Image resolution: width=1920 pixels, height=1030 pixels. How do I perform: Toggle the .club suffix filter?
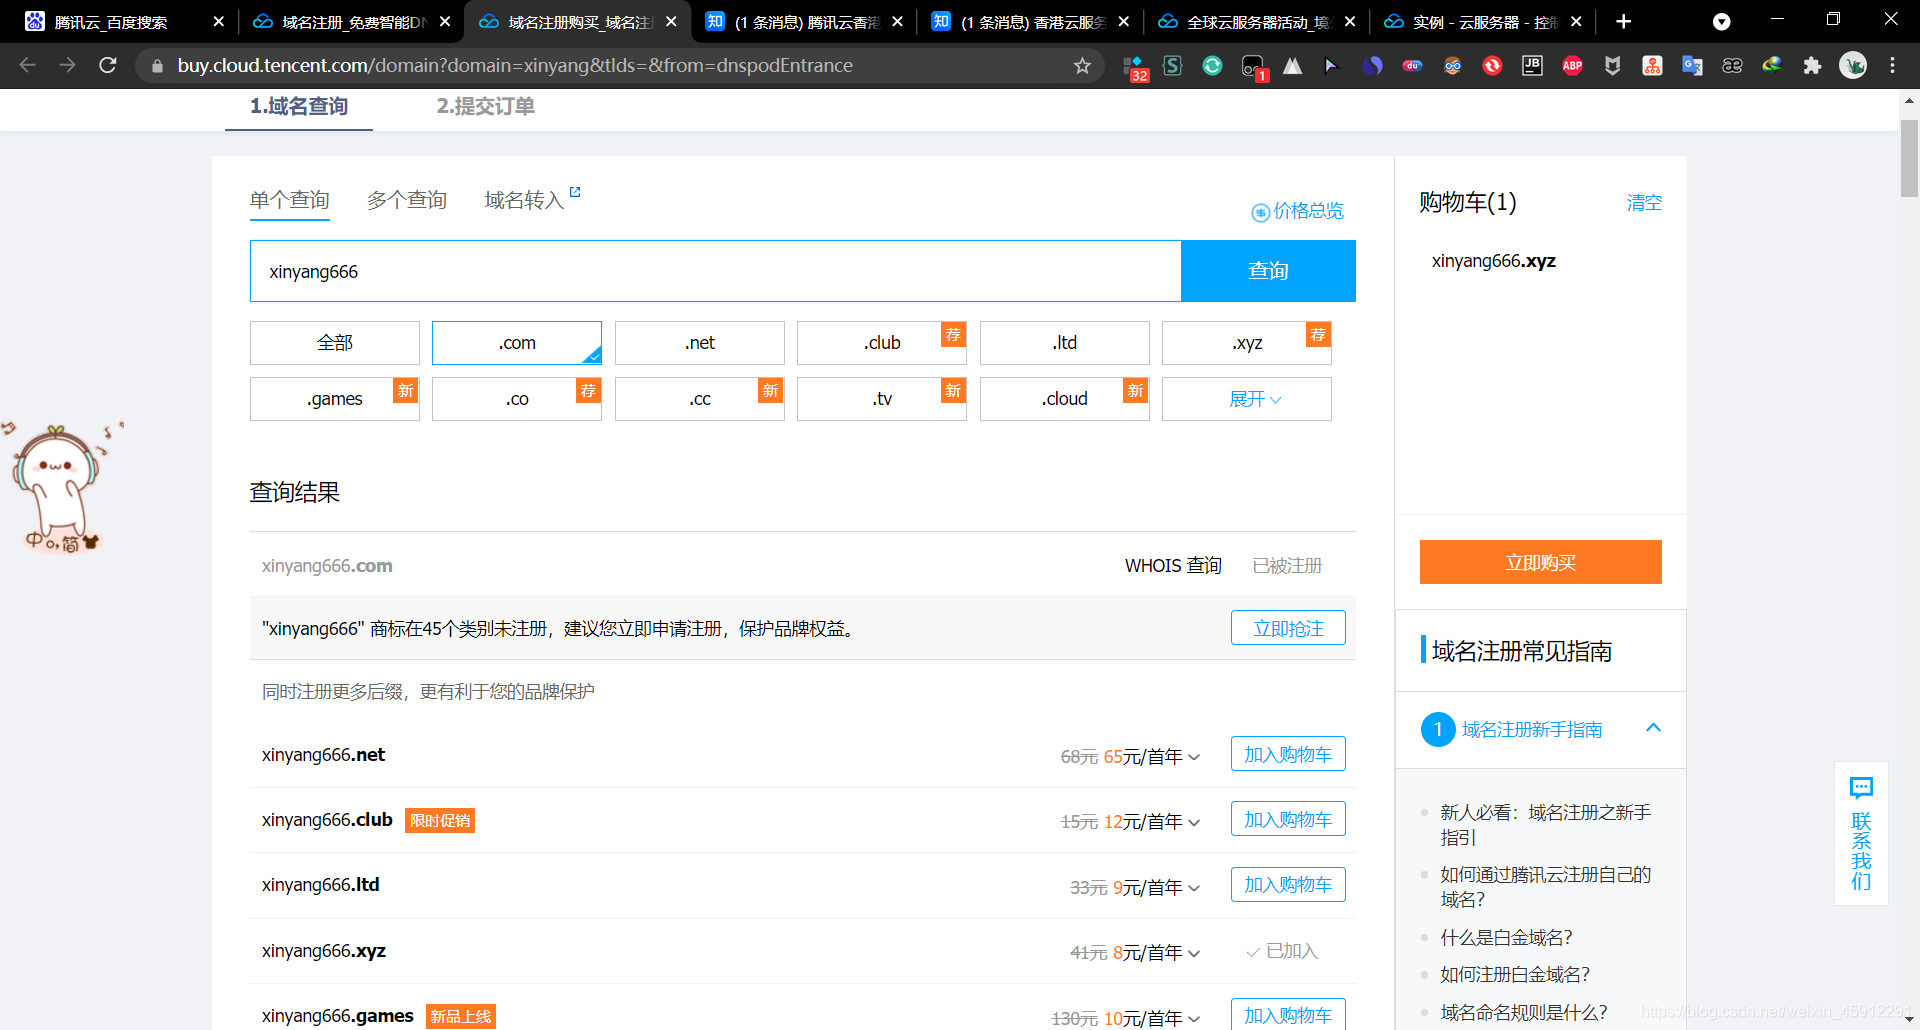click(x=882, y=343)
